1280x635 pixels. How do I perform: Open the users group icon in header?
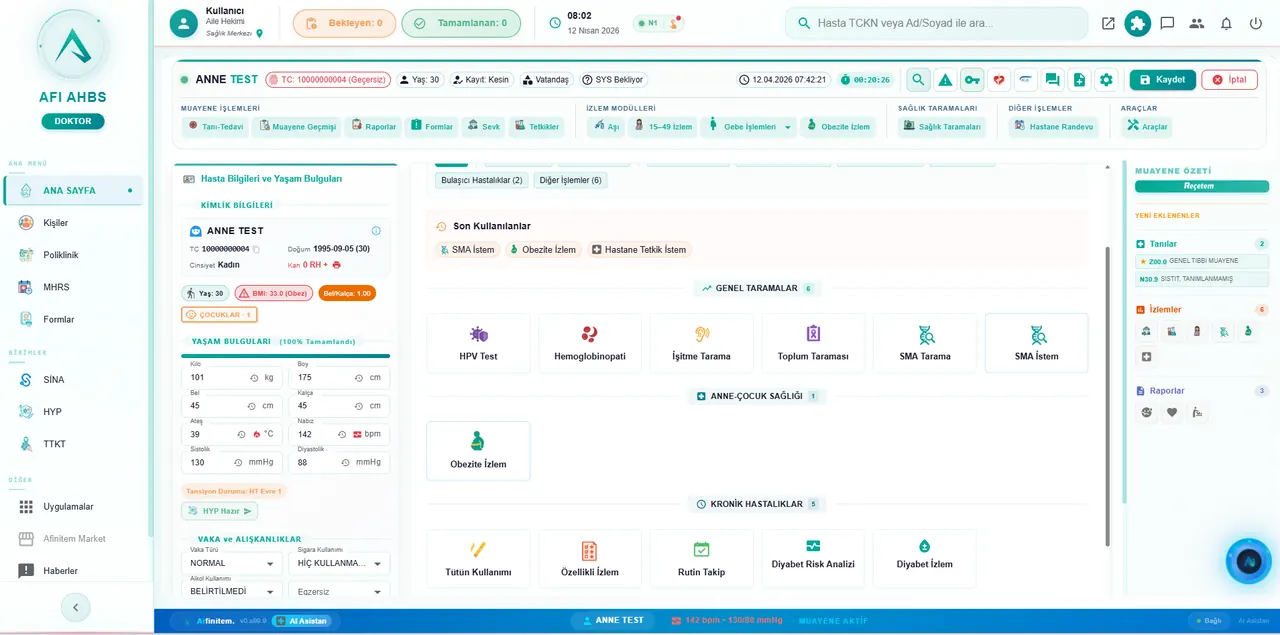point(1197,23)
